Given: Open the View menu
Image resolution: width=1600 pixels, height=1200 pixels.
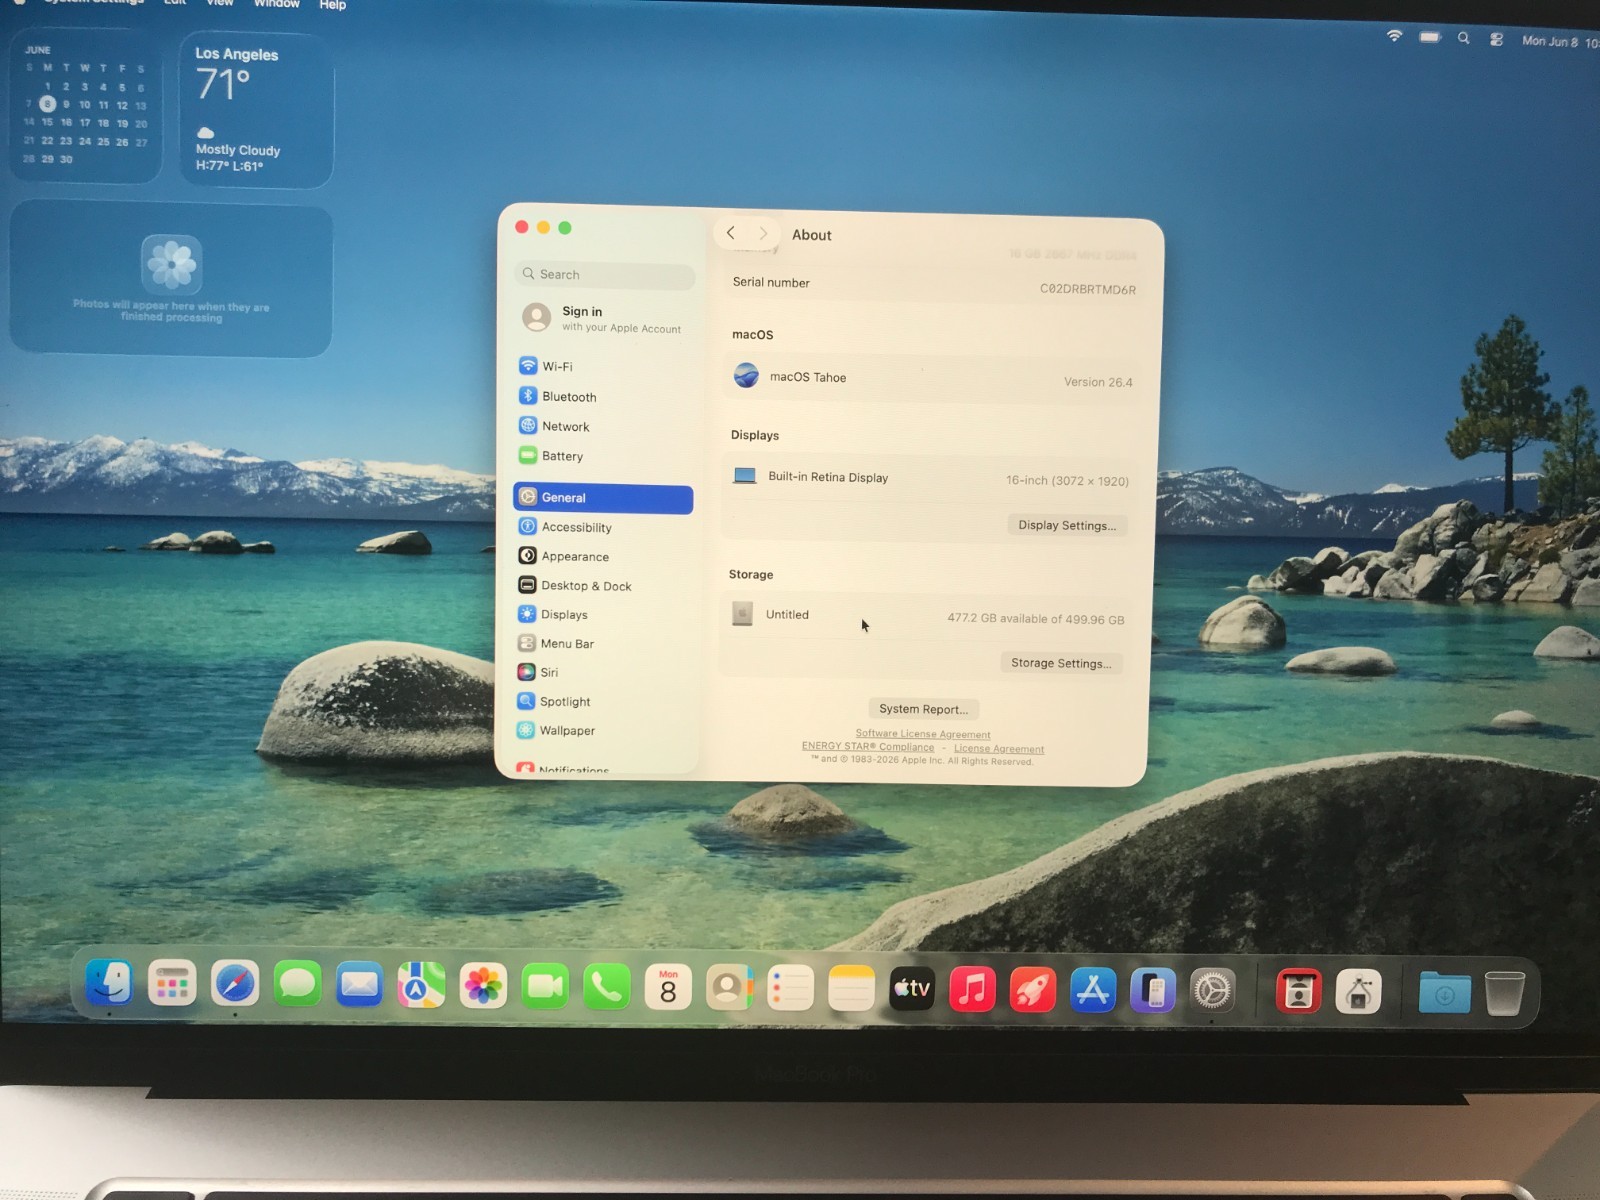Looking at the screenshot, I should pyautogui.click(x=220, y=3).
